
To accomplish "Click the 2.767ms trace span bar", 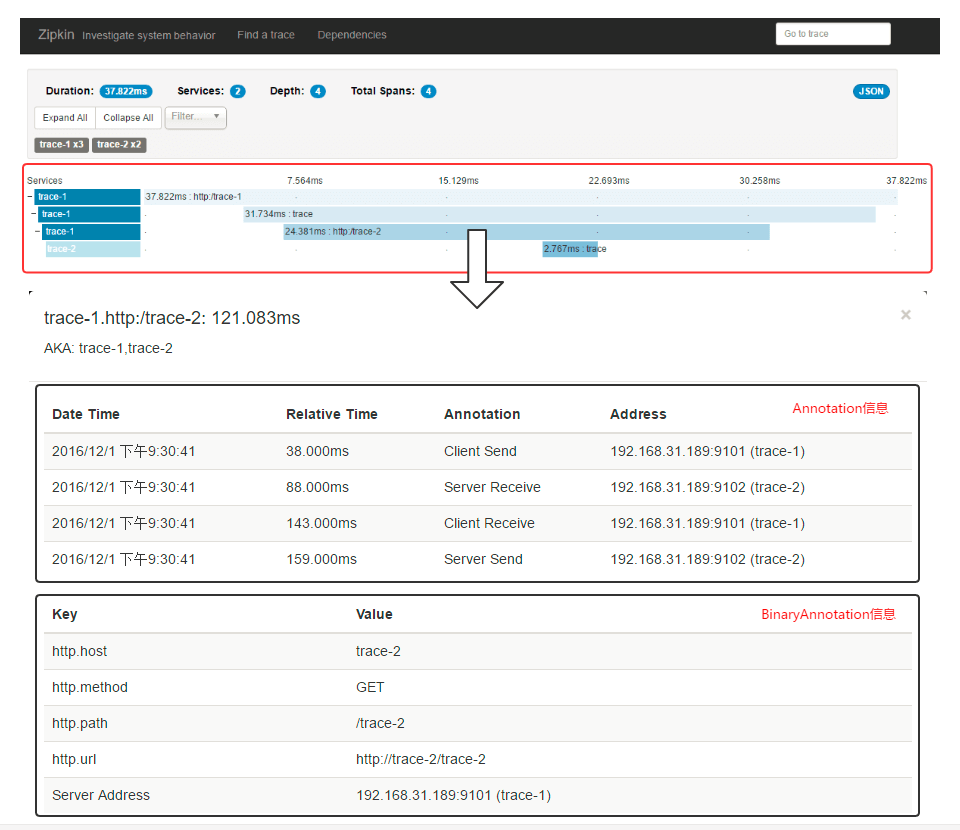I will point(570,249).
